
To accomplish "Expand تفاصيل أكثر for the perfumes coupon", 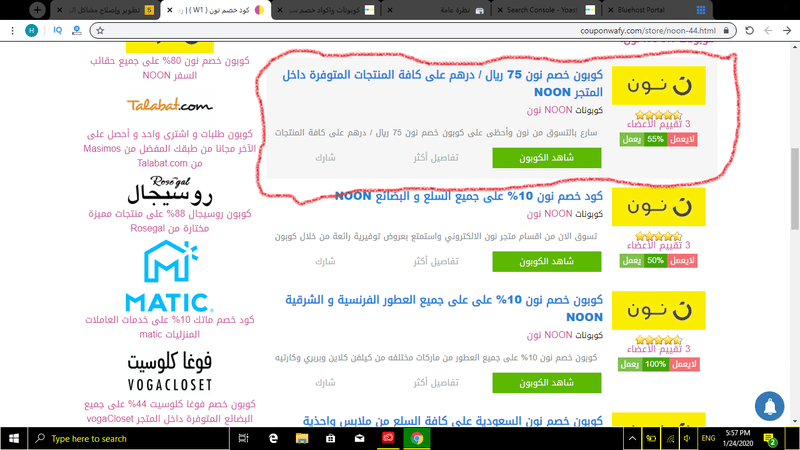I will [436, 383].
